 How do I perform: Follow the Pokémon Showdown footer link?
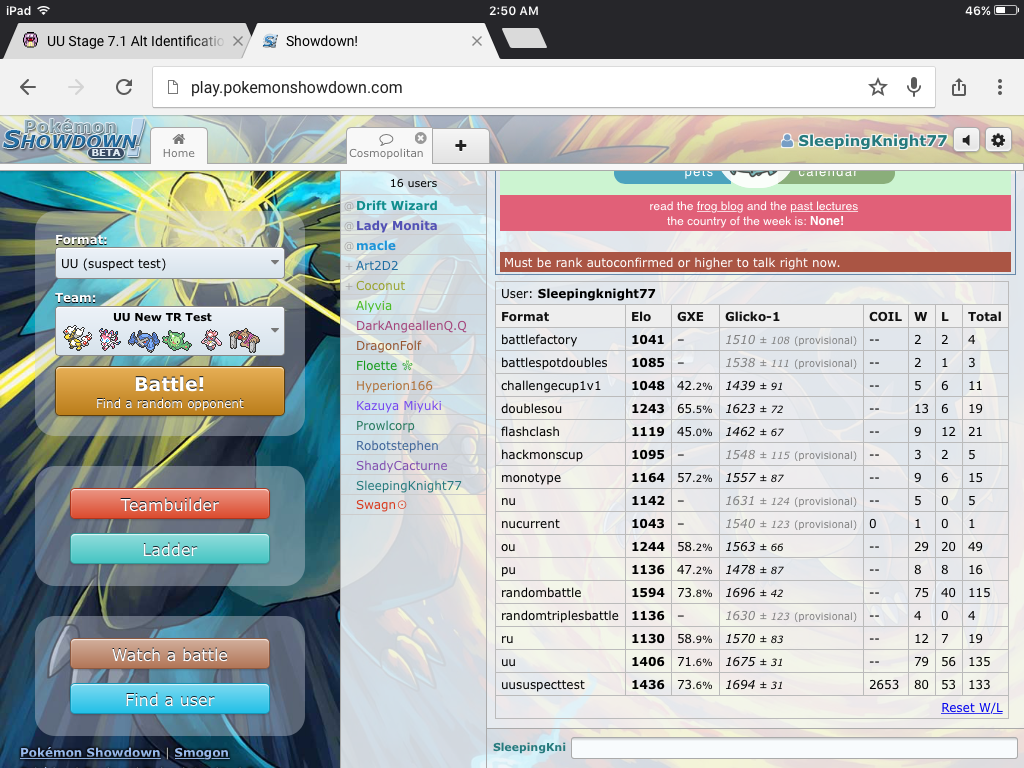point(90,752)
